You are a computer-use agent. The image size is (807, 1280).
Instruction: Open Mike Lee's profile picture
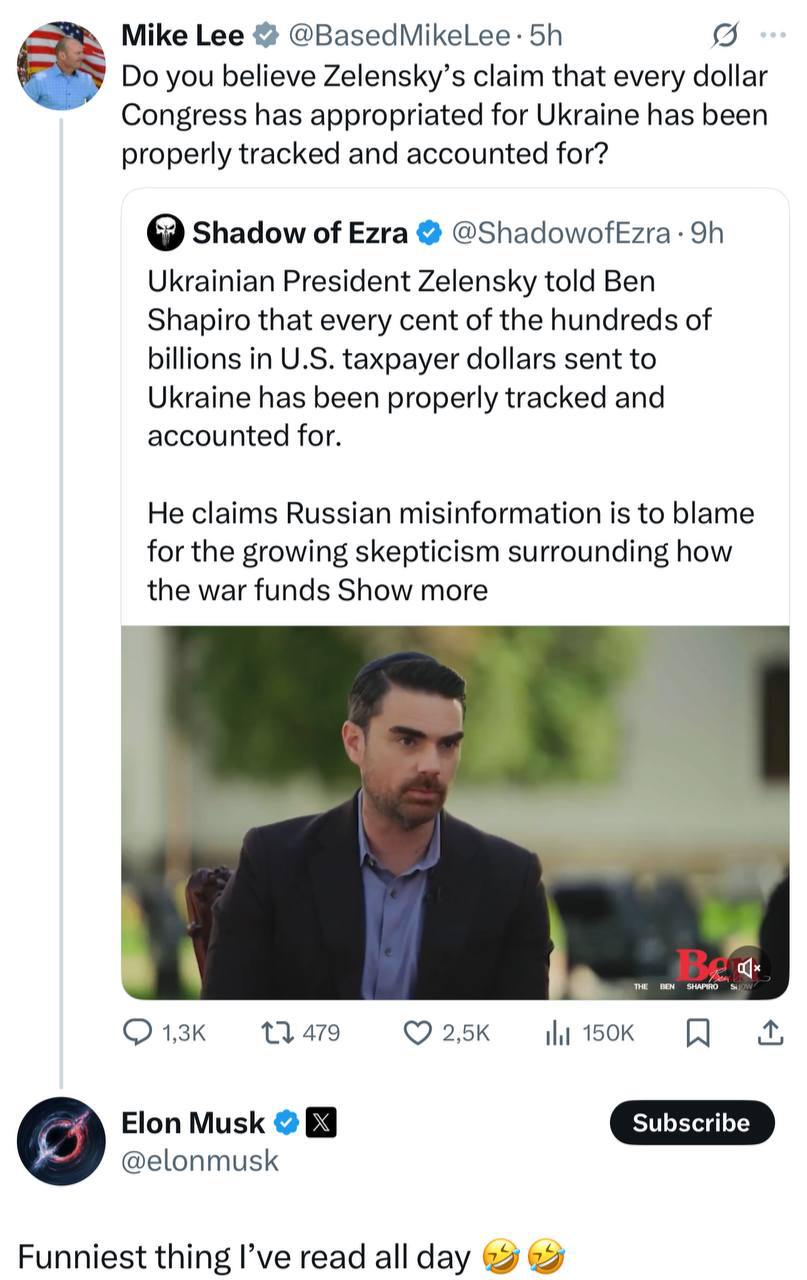[61, 66]
